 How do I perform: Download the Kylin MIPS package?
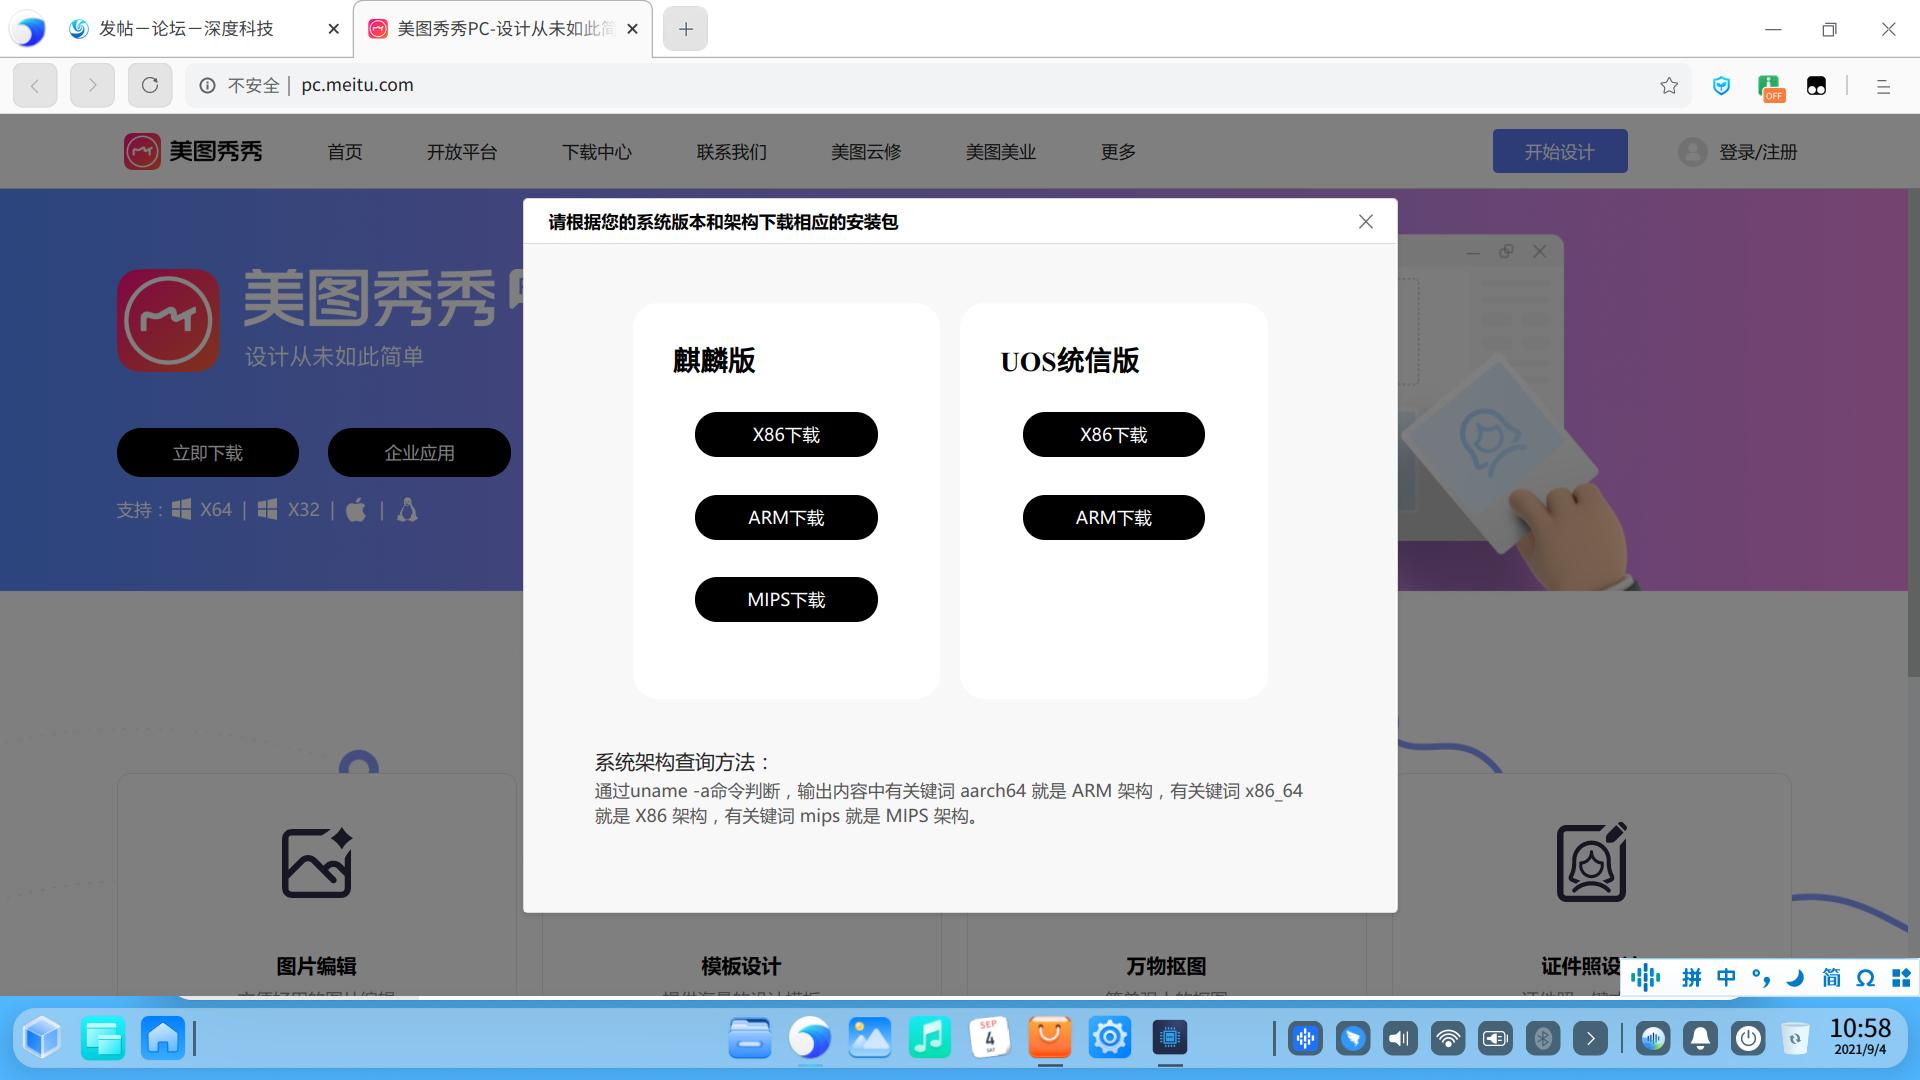click(x=786, y=600)
